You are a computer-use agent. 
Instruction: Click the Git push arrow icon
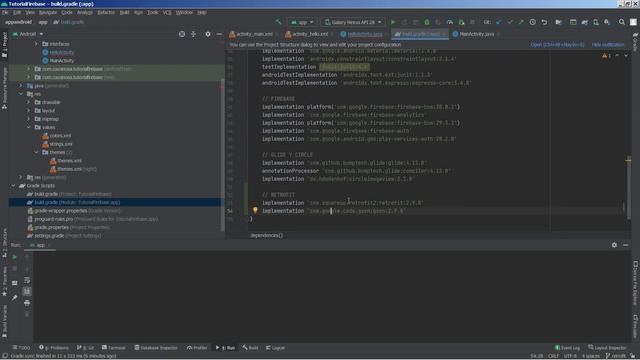click(x=521, y=22)
